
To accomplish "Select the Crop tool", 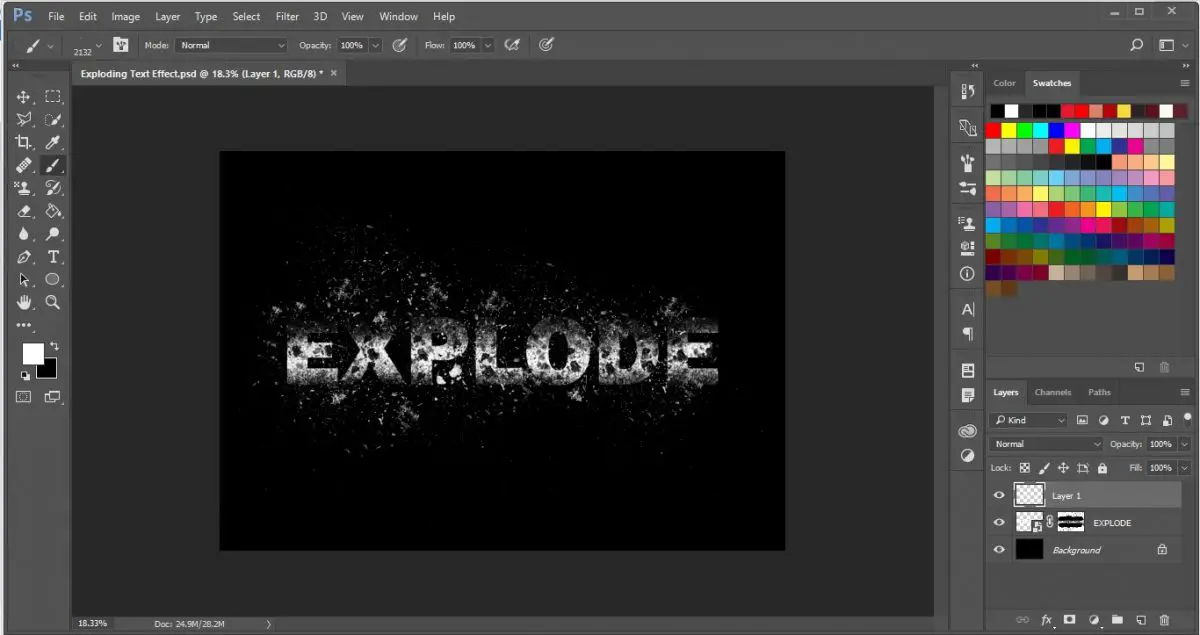I will coord(24,142).
